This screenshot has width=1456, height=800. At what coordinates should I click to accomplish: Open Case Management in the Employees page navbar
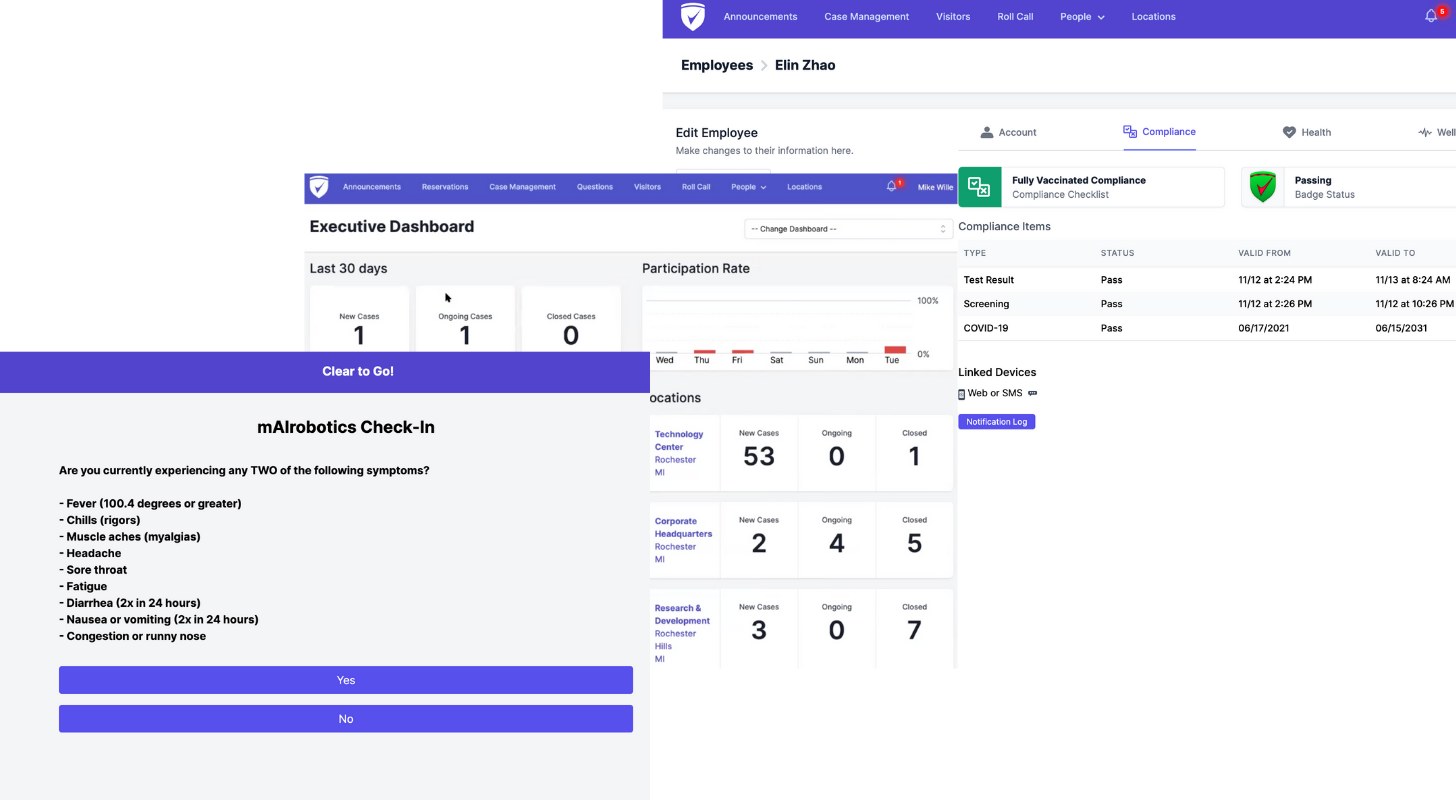click(x=867, y=17)
